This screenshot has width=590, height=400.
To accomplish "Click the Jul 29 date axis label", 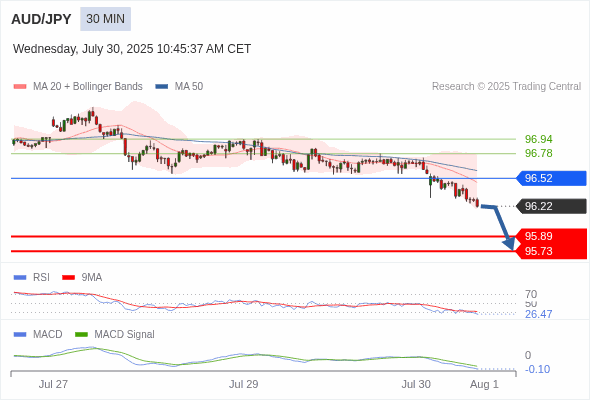I will point(244,385).
